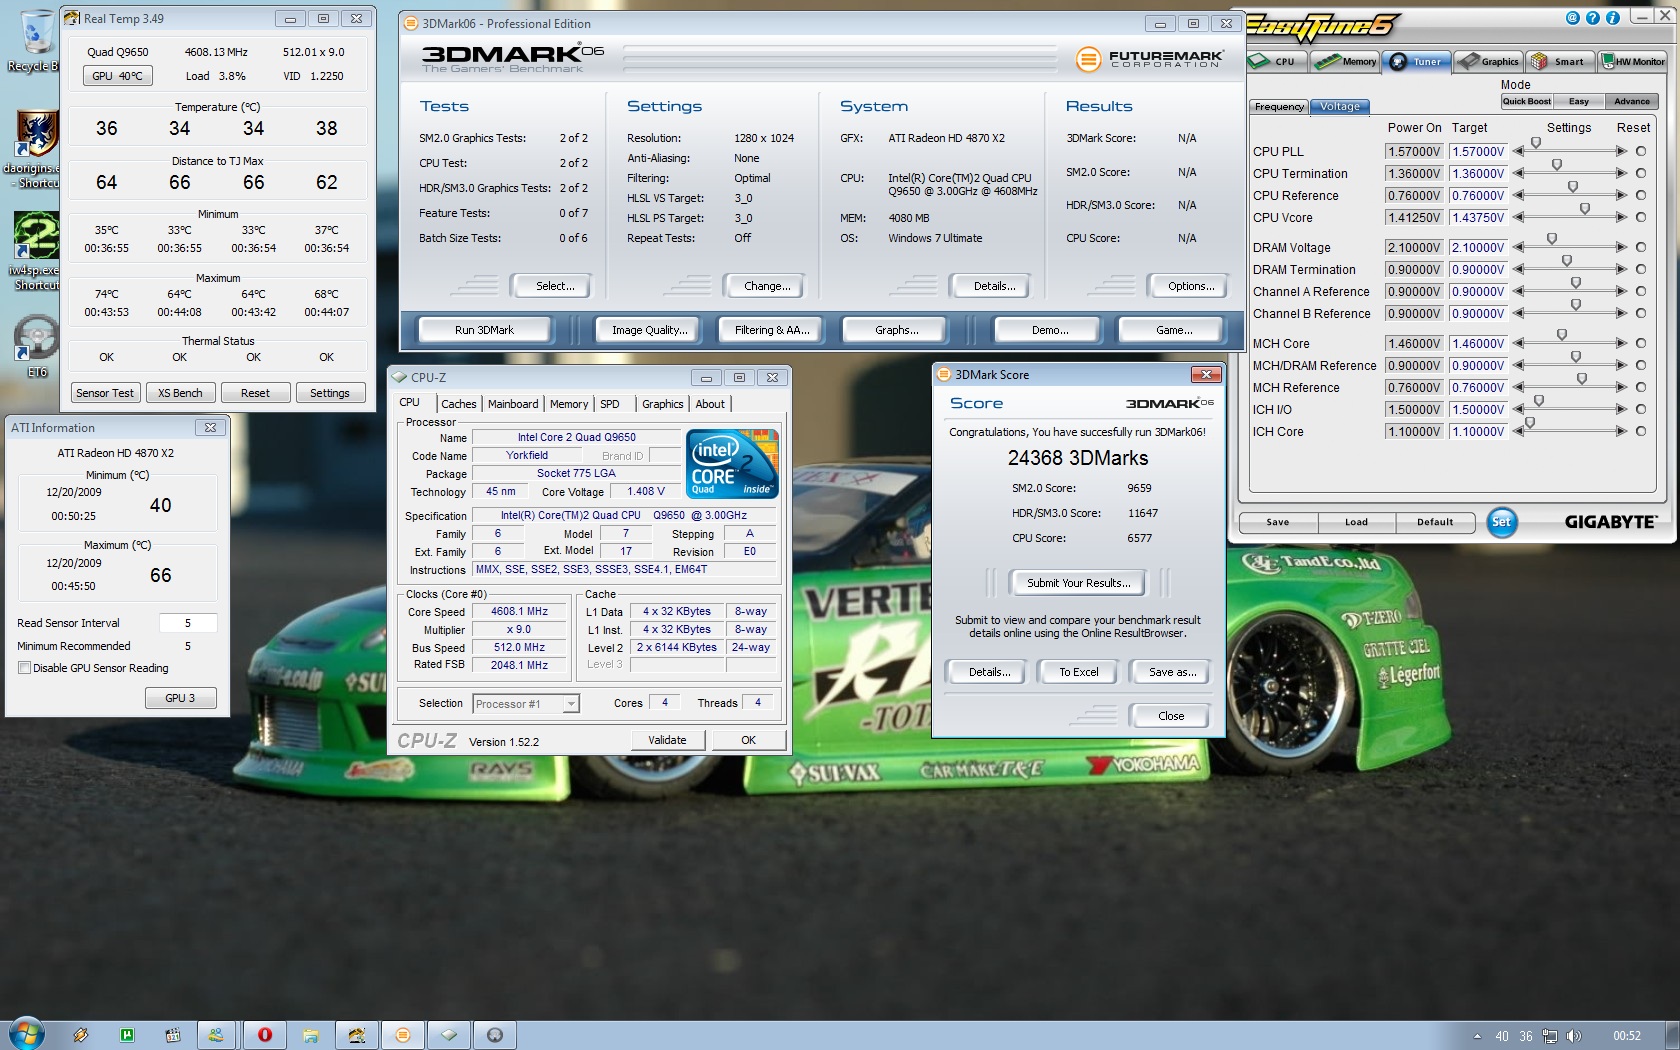This screenshot has width=1680, height=1050.
Task: Open the EasyTune6 help question mark icon
Action: point(1592,17)
